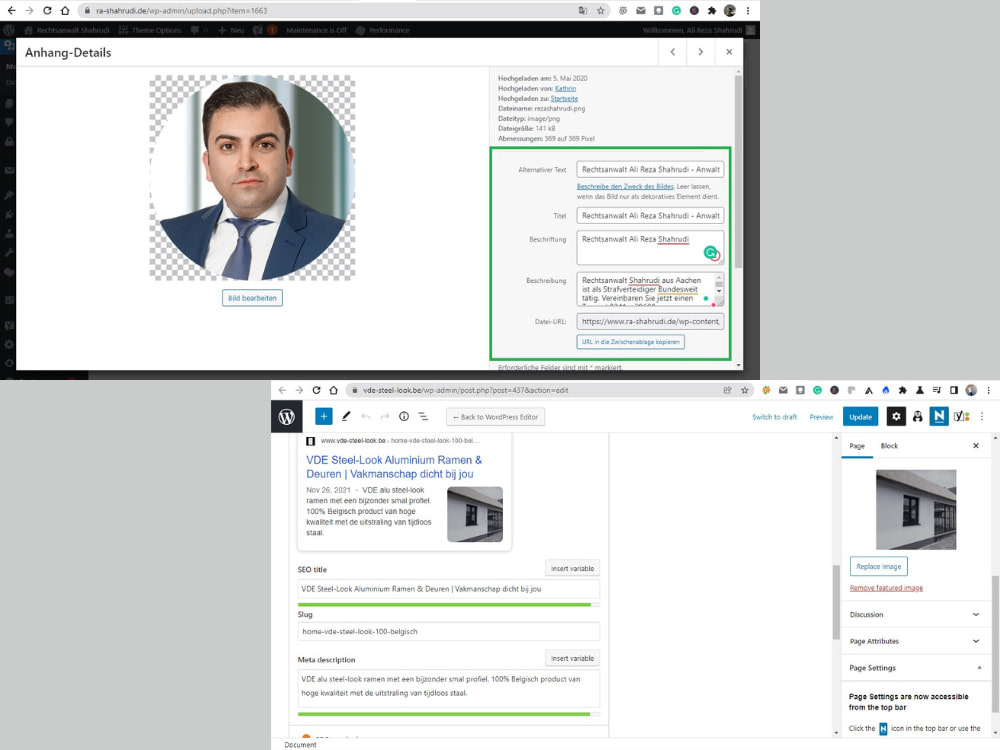Open the editor options three-dot menu

982,416
